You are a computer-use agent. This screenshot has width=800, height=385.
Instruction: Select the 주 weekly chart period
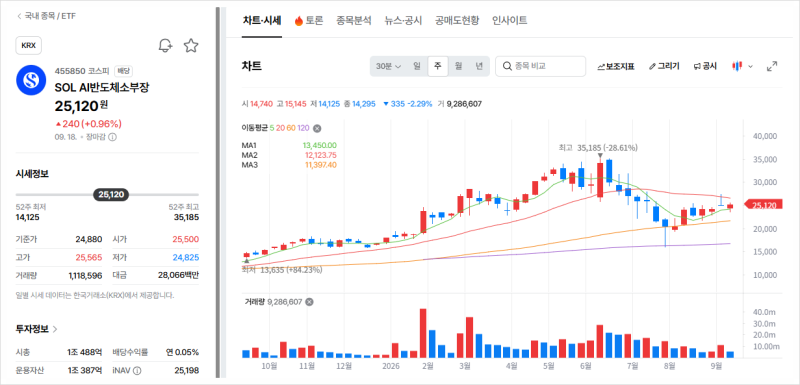(438, 66)
